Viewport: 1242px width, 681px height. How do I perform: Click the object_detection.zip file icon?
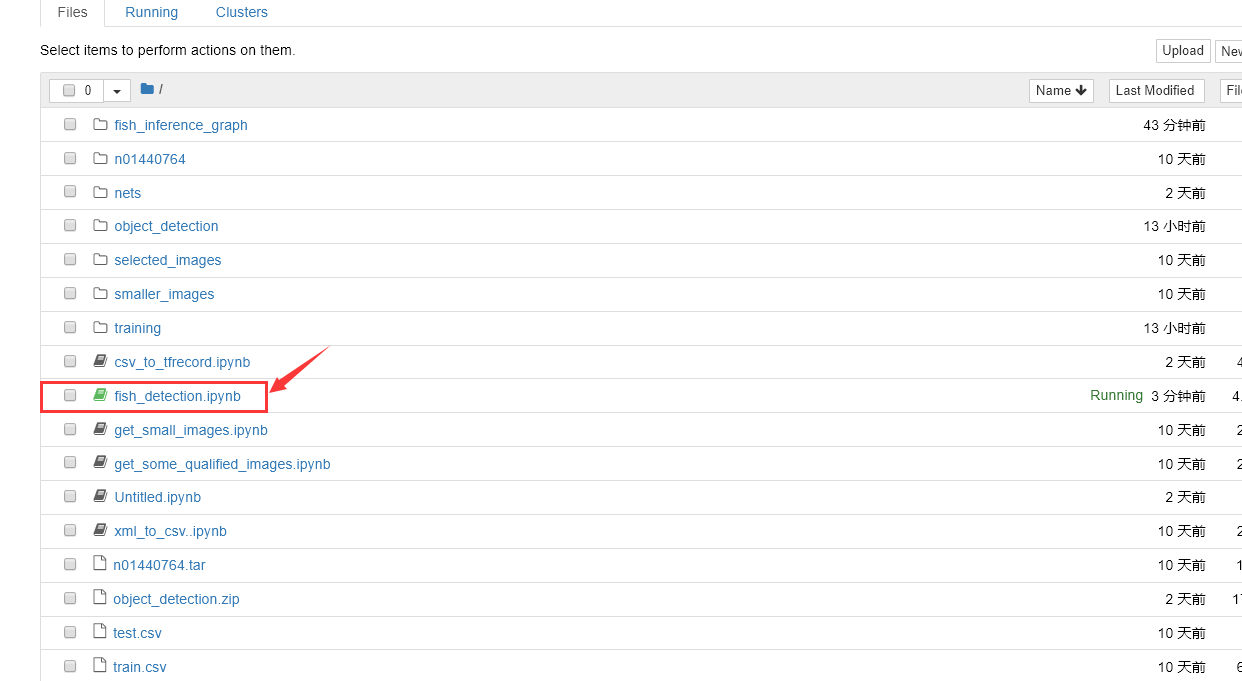[x=99, y=598]
